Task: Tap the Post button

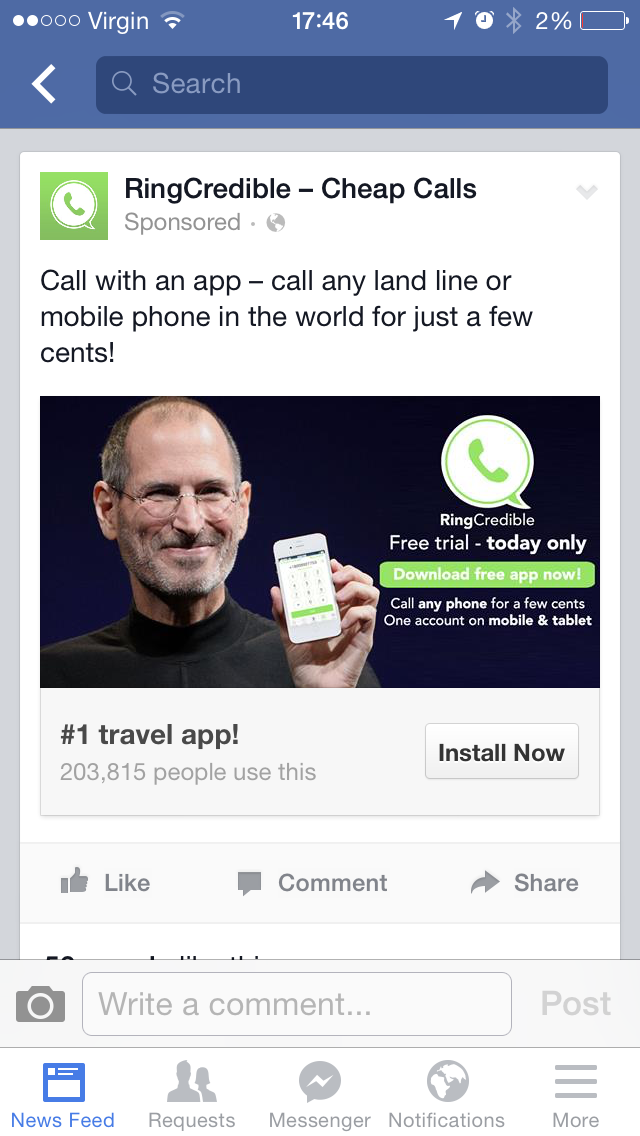Action: click(575, 1003)
